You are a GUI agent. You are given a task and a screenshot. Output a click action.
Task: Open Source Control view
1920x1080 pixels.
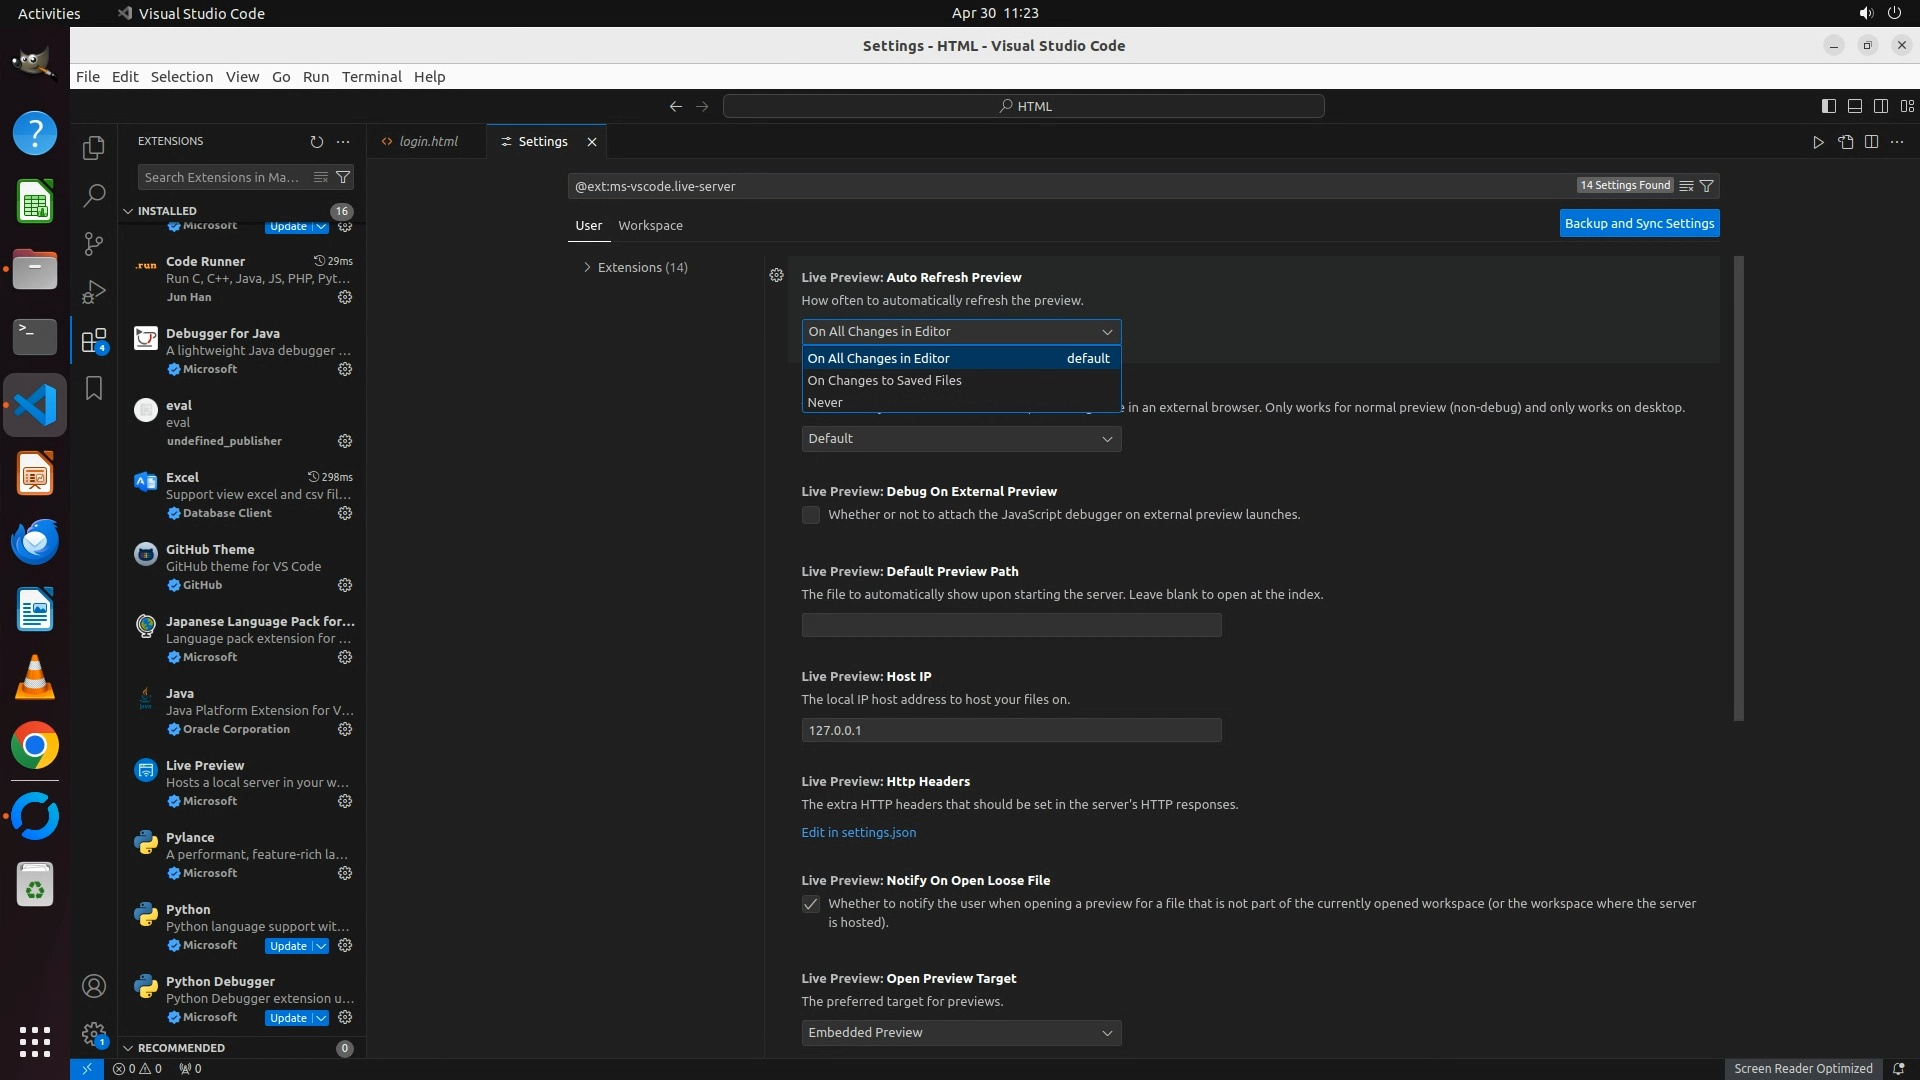pos(94,243)
